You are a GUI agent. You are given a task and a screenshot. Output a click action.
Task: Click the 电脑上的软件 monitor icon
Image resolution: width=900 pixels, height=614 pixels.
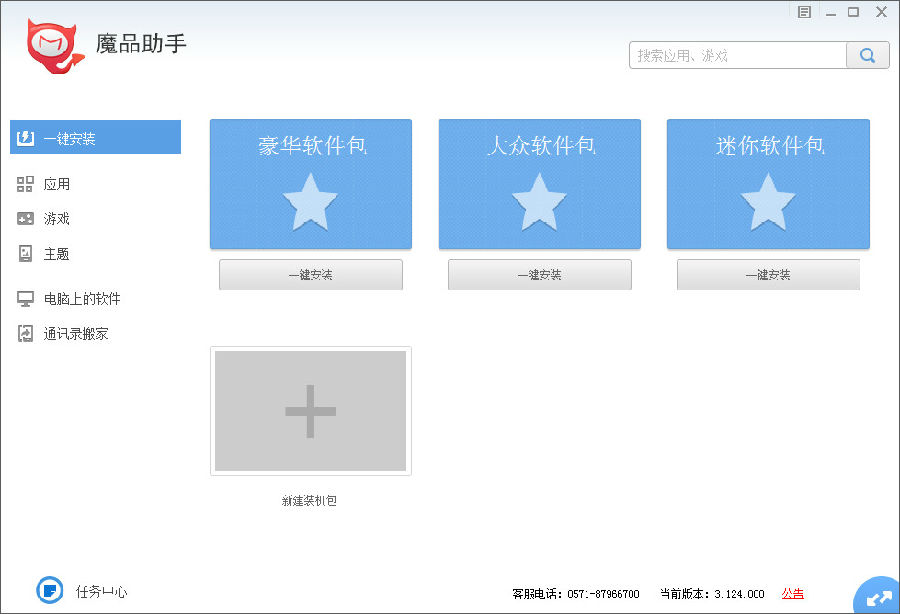pyautogui.click(x=25, y=299)
